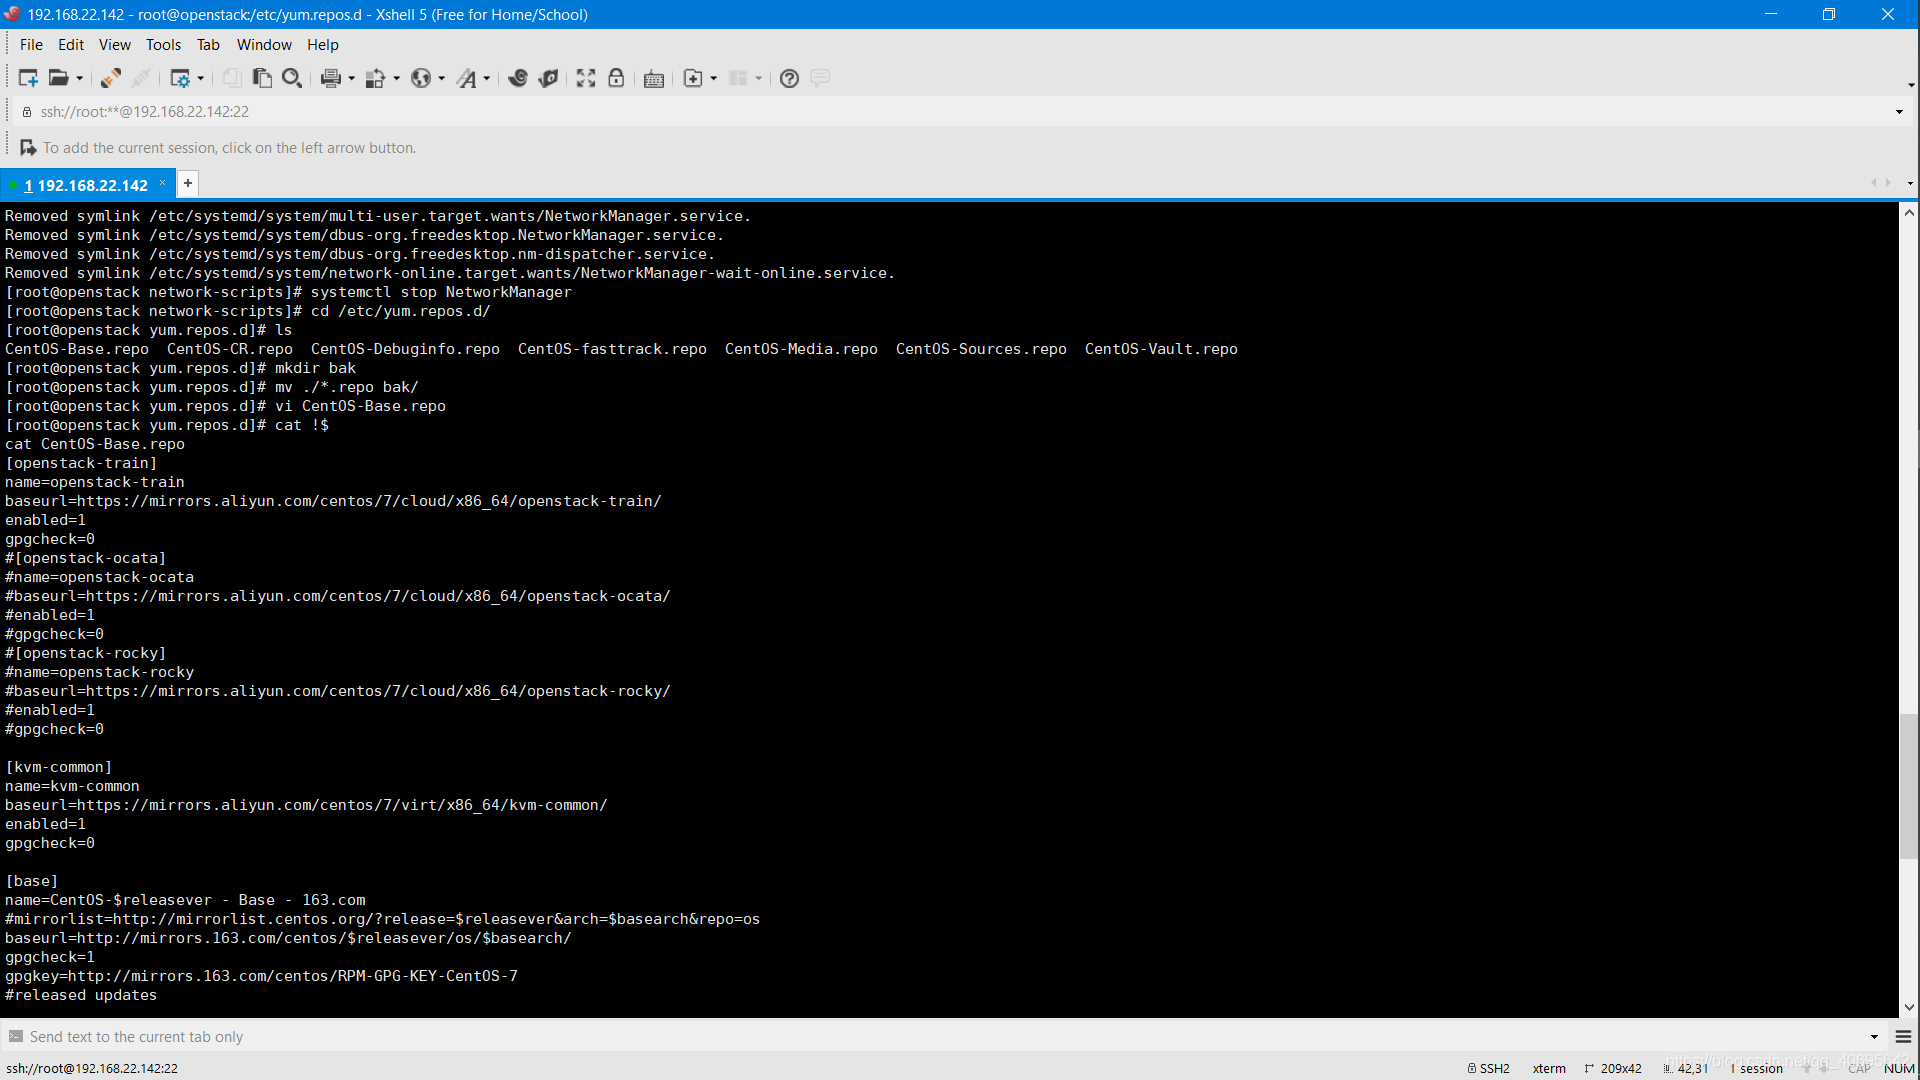Click the ssh://root@192.168.22.142:22 status text

(x=92, y=1069)
